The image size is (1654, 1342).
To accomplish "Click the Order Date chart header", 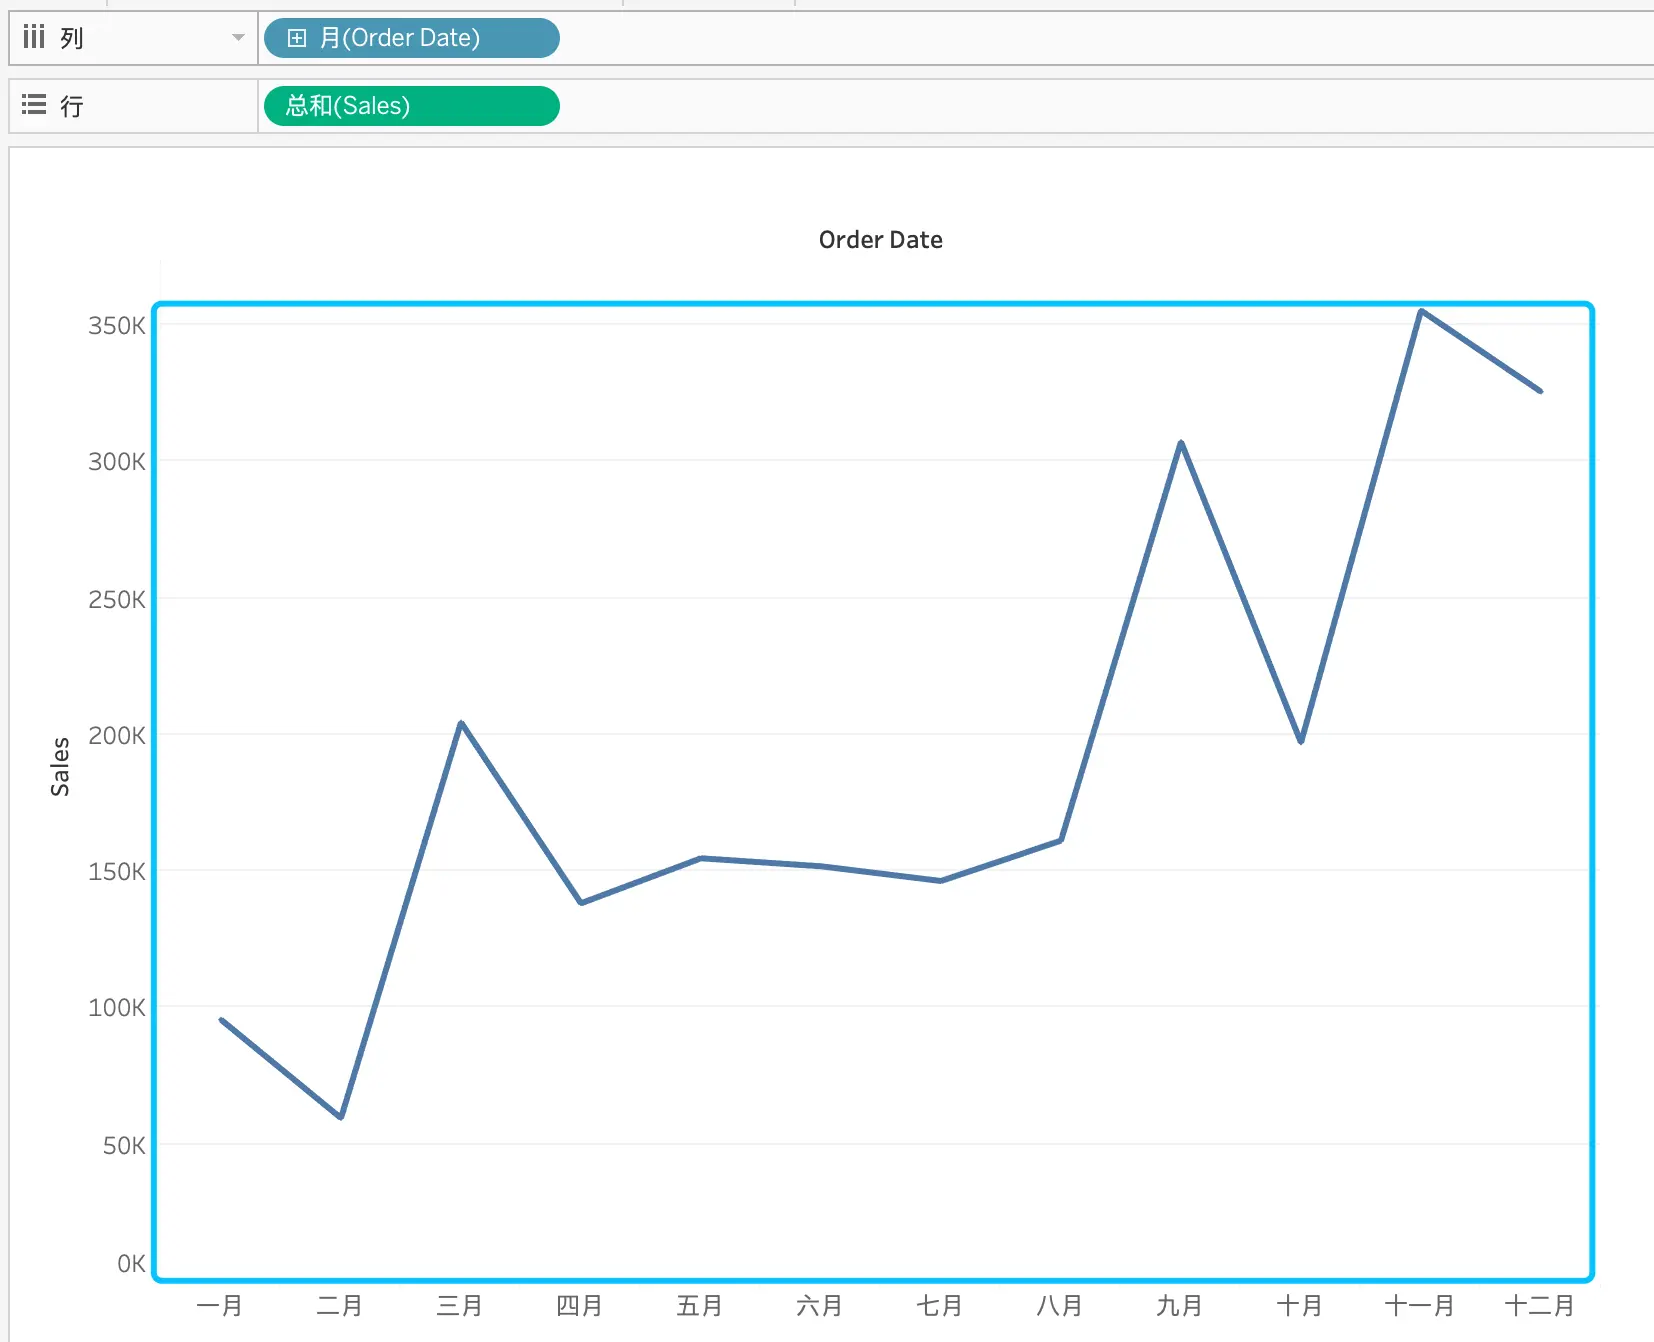I will click(x=880, y=240).
